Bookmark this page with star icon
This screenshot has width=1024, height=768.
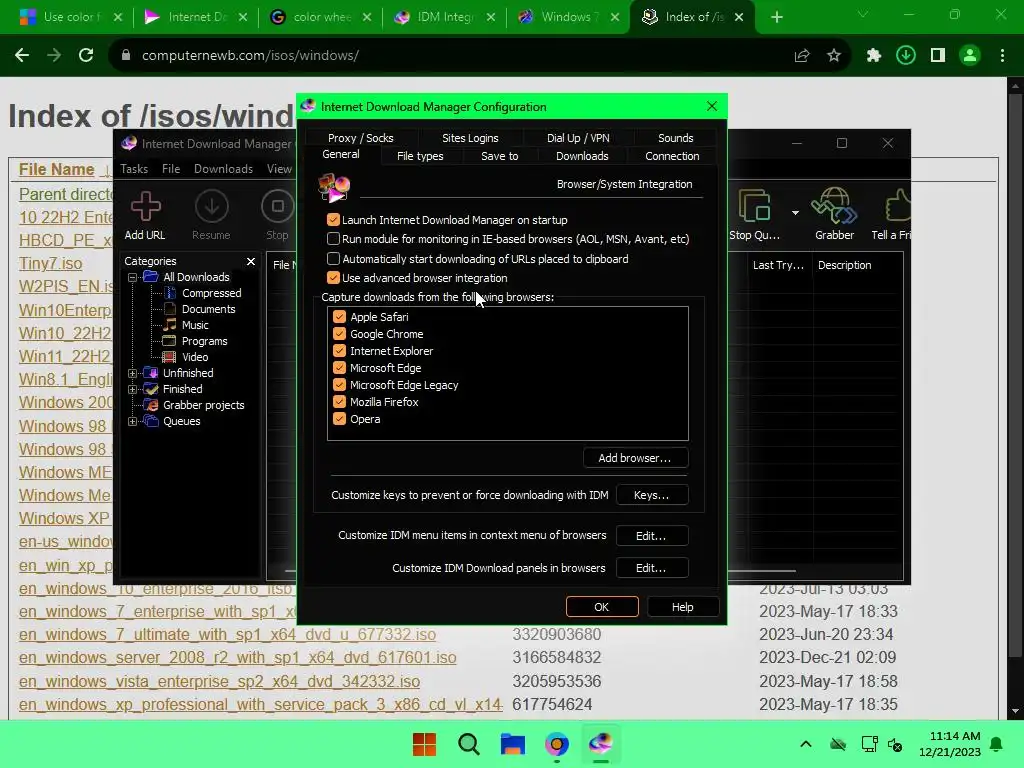tap(834, 56)
